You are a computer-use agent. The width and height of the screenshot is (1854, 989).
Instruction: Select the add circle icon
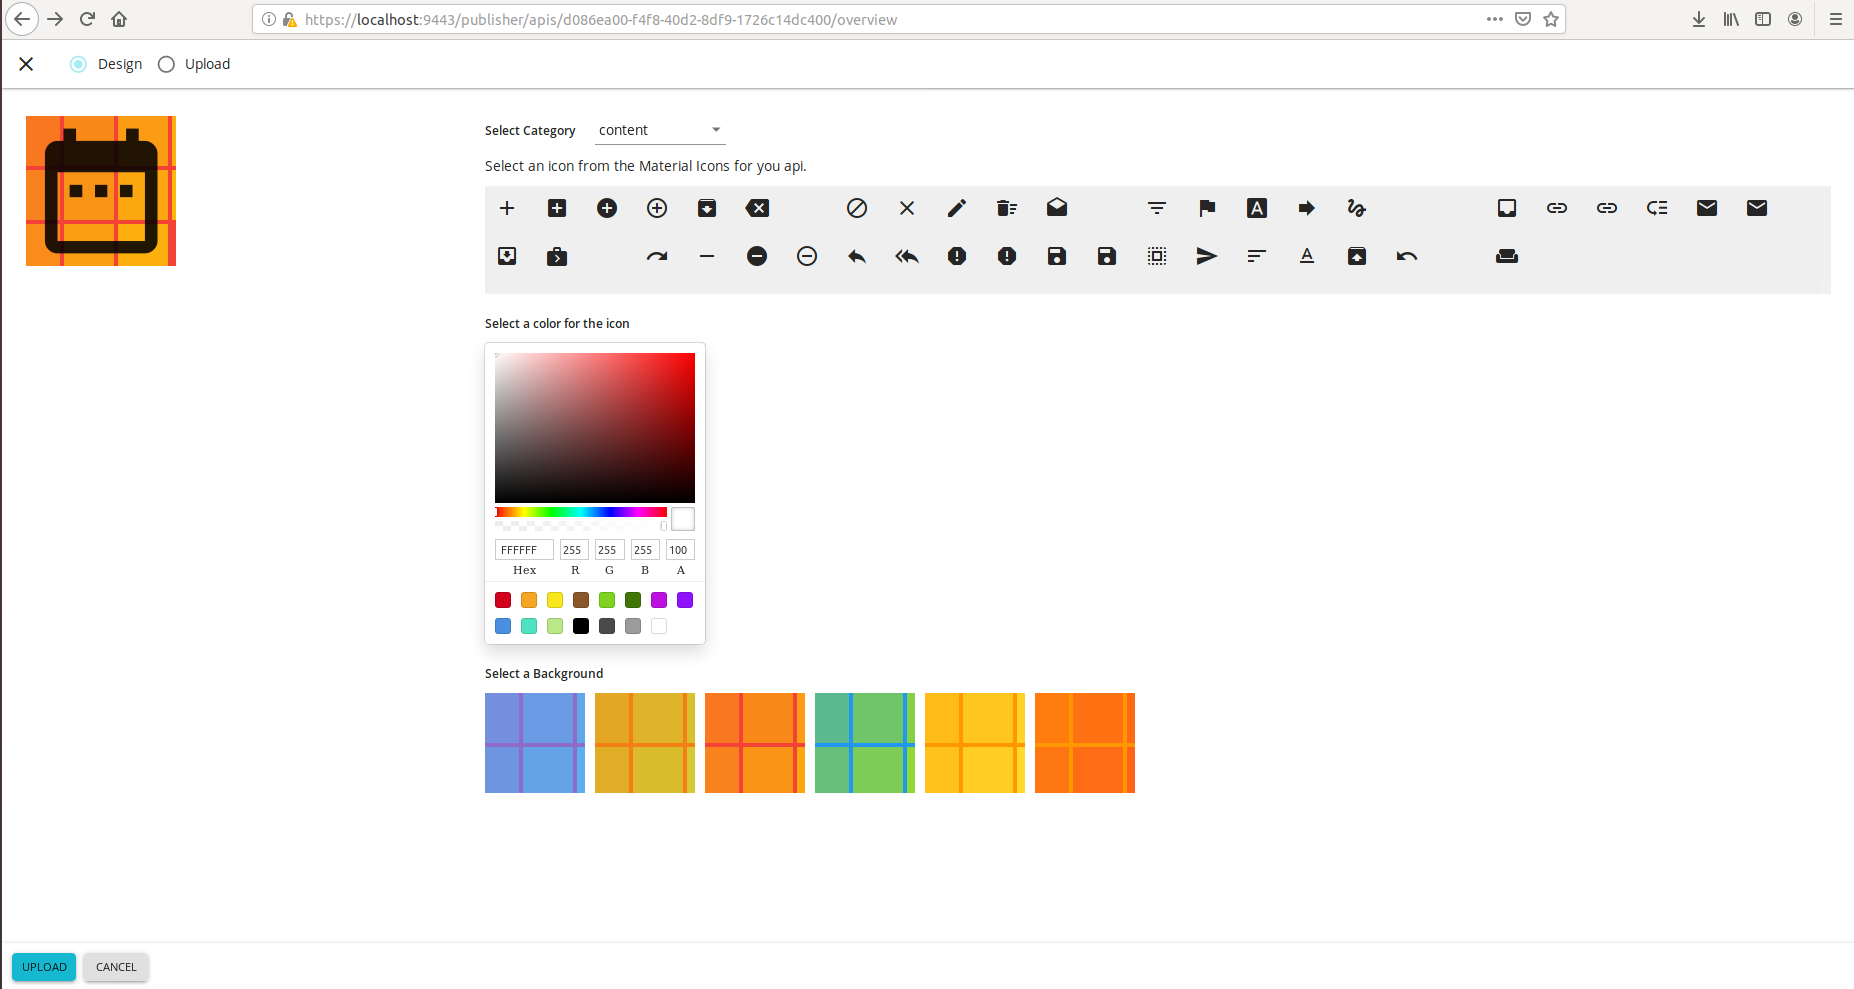(x=606, y=208)
